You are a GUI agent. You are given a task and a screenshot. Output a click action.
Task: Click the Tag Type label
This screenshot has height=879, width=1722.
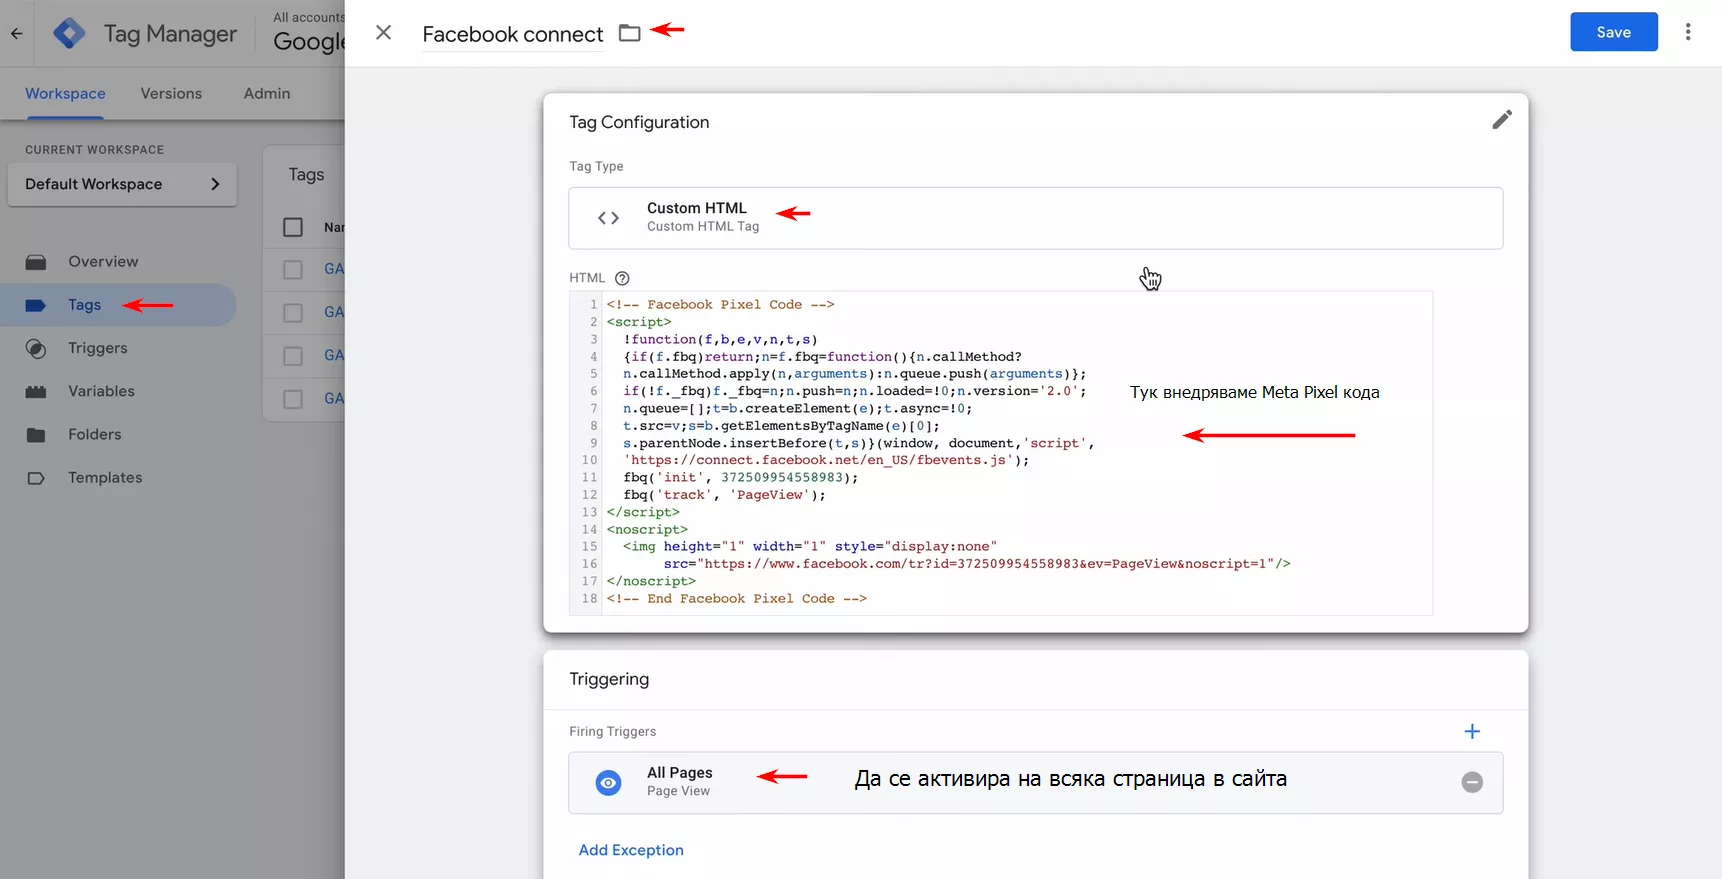click(596, 166)
